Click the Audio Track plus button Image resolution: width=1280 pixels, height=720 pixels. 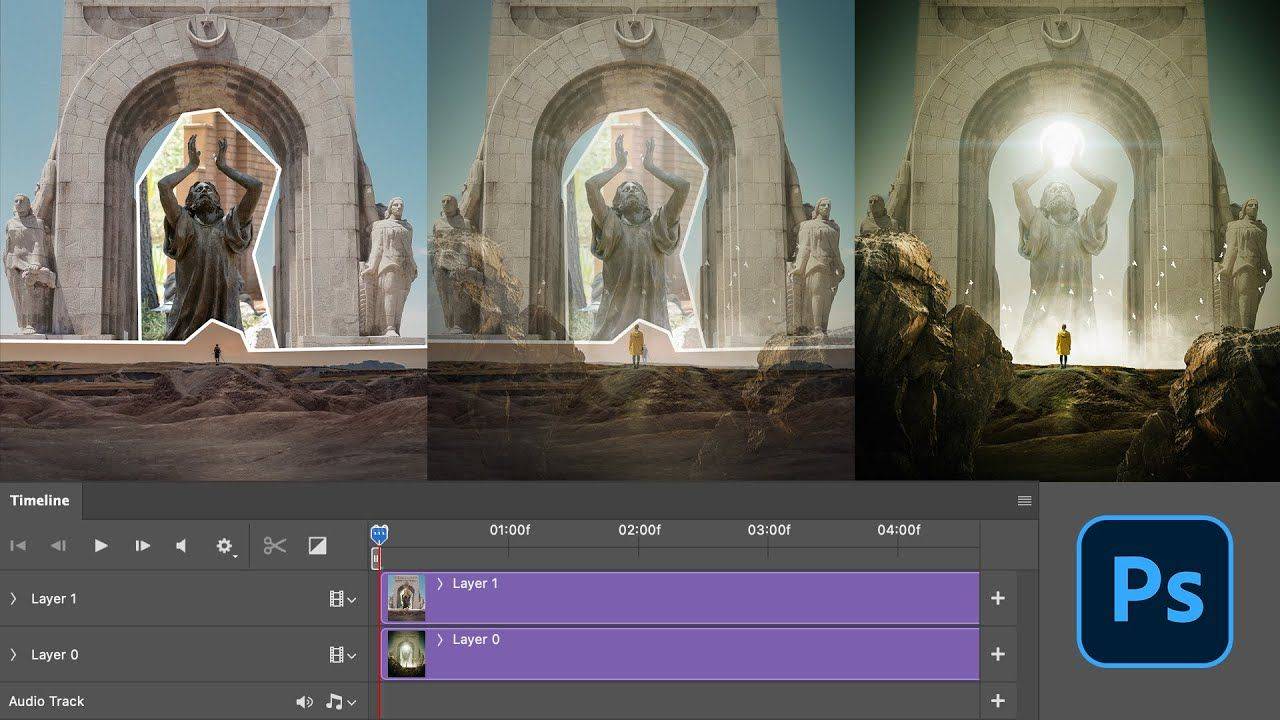(x=997, y=701)
